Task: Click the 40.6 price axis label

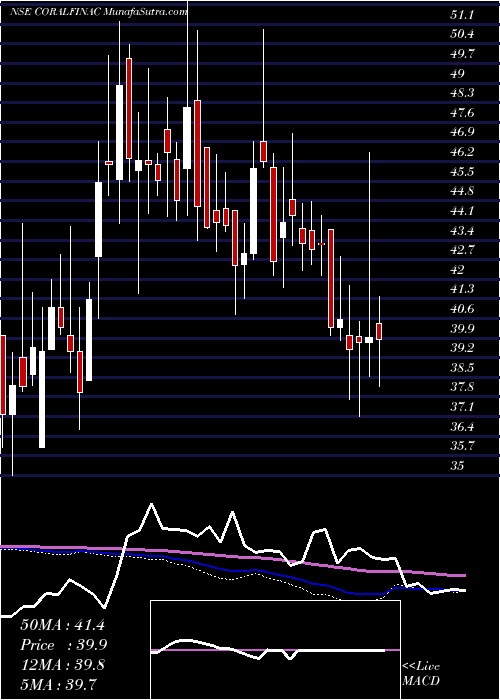Action: tap(462, 308)
